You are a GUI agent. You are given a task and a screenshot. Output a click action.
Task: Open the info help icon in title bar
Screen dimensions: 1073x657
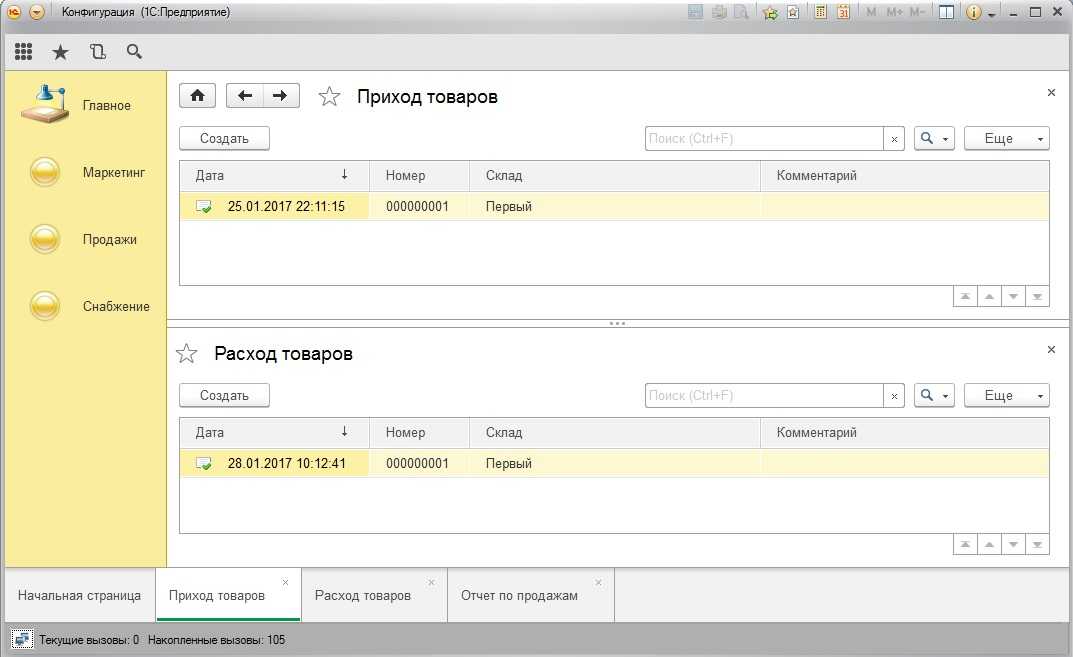pos(973,12)
